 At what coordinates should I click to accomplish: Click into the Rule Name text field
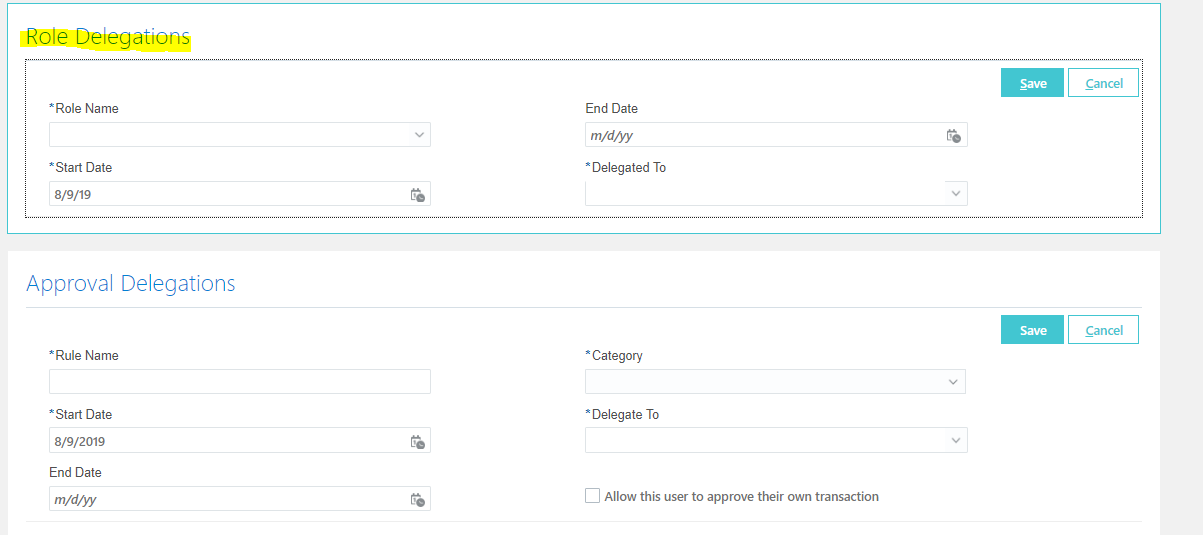(239, 381)
